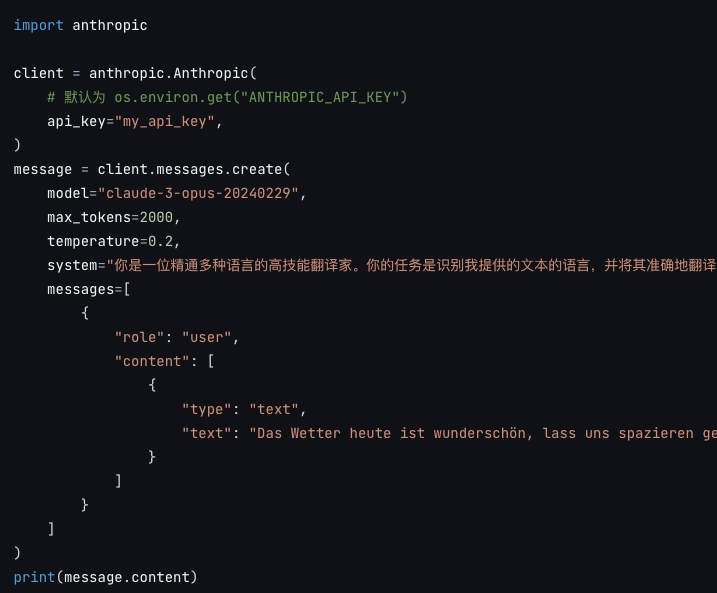717x593 pixels.
Task: Click the api_key parameter name
Action: [76, 122]
